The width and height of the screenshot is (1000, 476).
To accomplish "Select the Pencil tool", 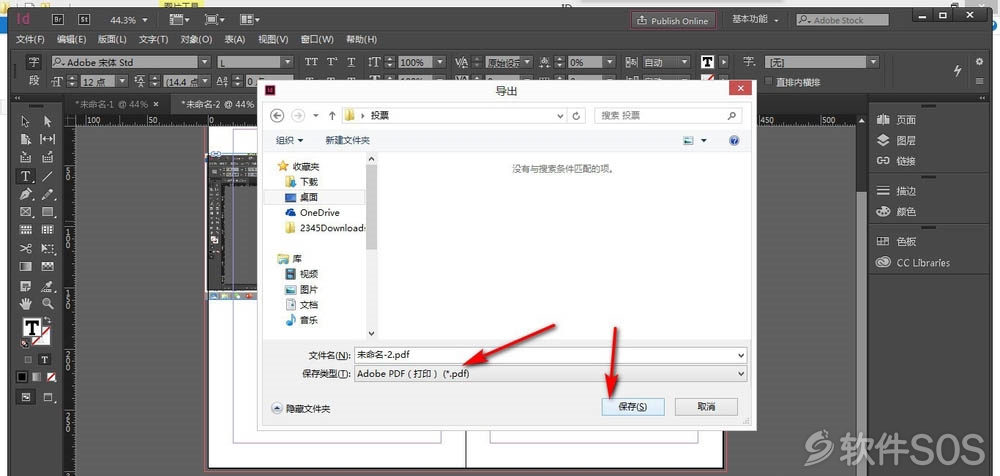I will click(x=47, y=194).
